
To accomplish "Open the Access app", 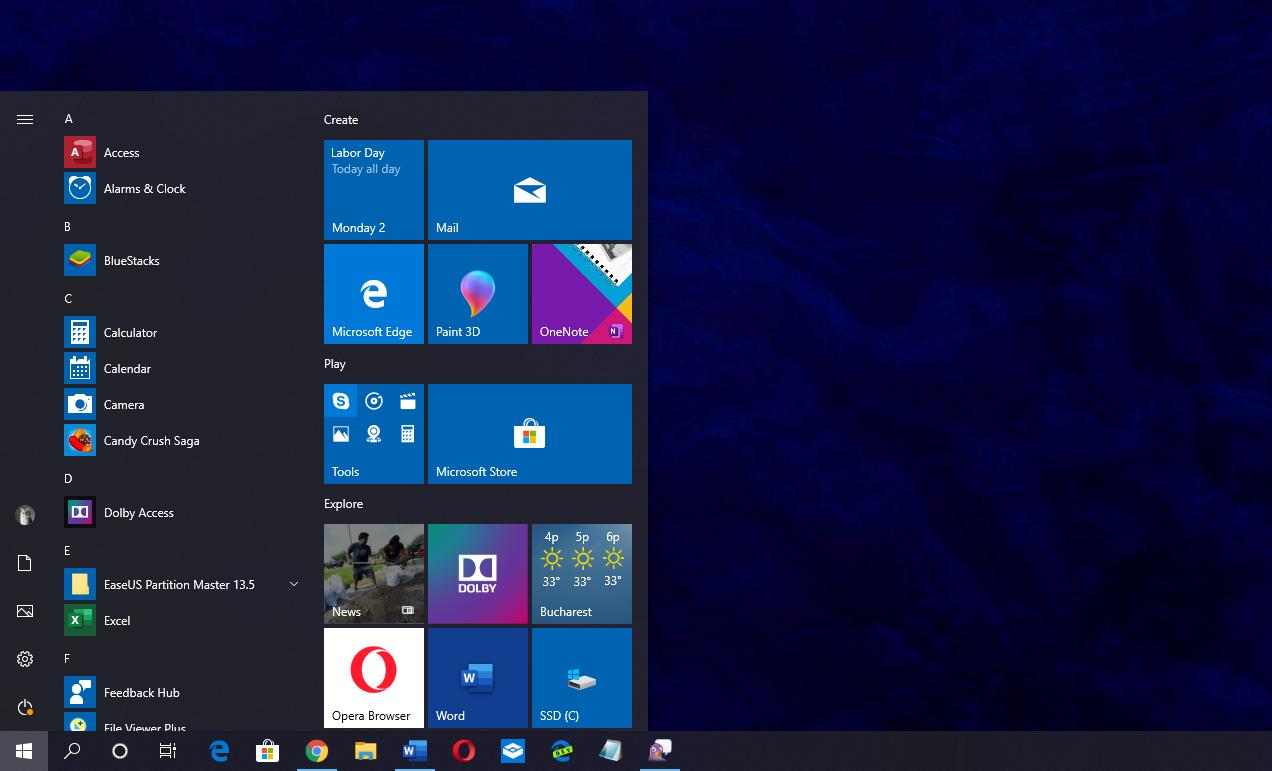I will [x=182, y=152].
